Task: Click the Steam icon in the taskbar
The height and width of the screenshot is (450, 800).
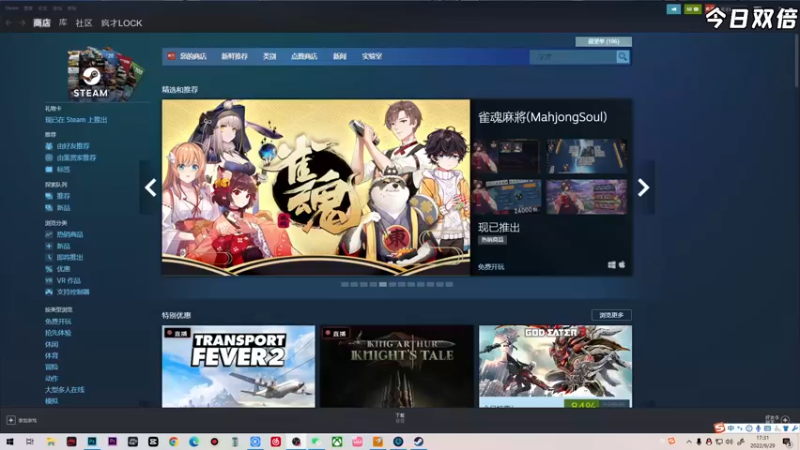Action: pyautogui.click(x=418, y=442)
